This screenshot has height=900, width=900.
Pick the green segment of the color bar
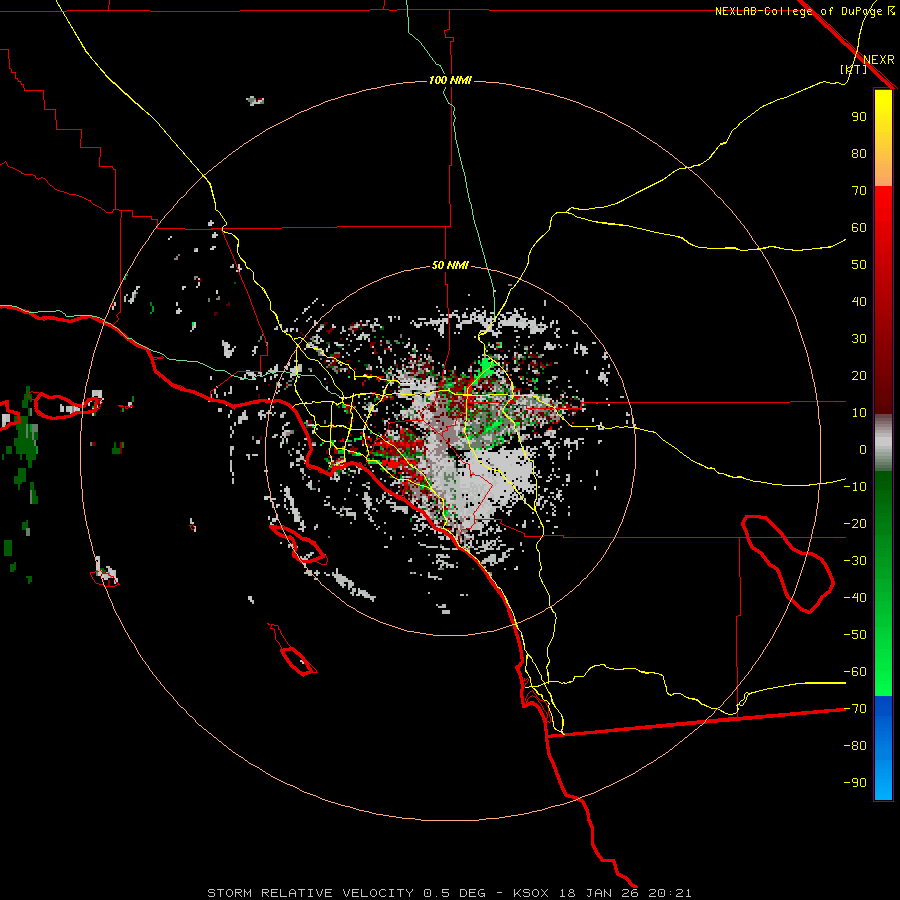[883, 583]
